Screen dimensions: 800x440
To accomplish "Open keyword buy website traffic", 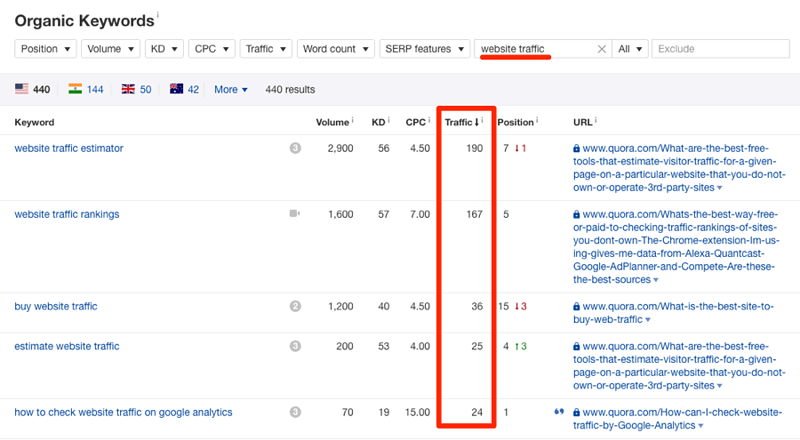I will pyautogui.click(x=56, y=306).
